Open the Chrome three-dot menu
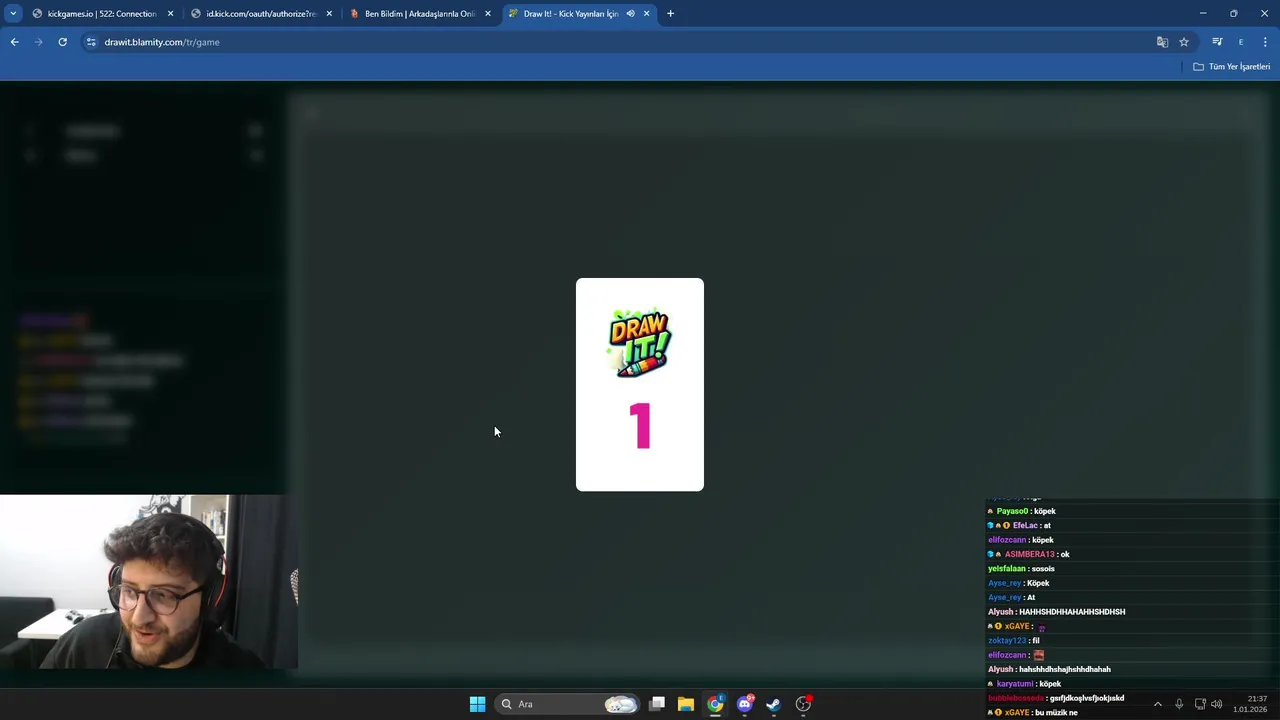 point(1265,42)
